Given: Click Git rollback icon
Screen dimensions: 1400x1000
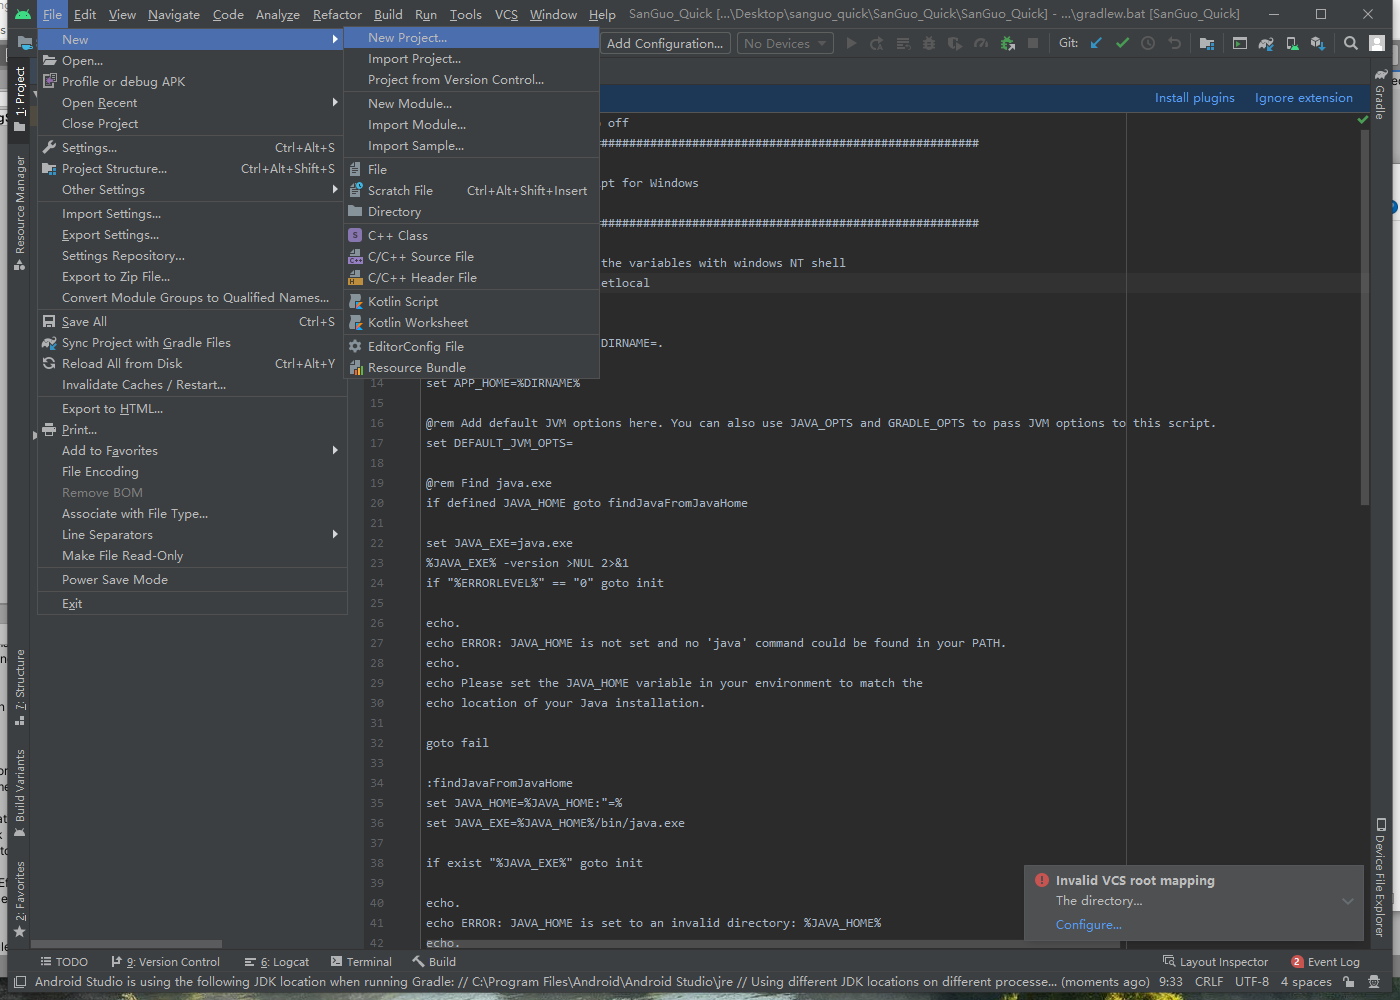Looking at the screenshot, I should (1175, 43).
